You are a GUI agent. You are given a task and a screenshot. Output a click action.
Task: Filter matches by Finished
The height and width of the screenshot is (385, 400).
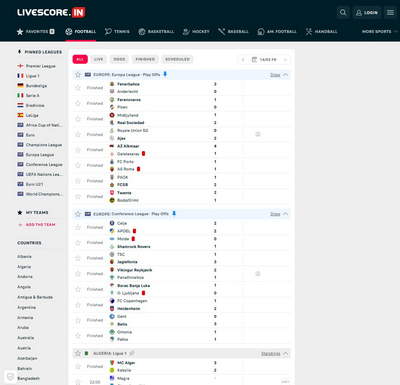coord(145,59)
